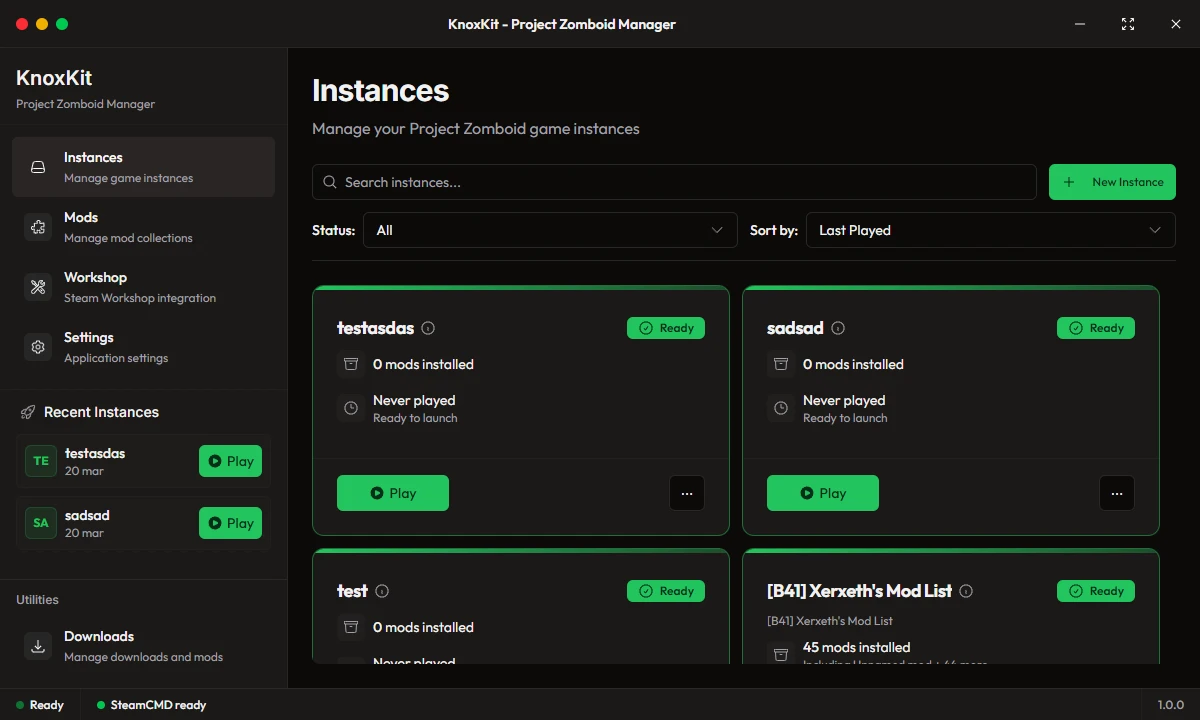Click the Utilities section label
Image resolution: width=1200 pixels, height=720 pixels.
point(37,600)
